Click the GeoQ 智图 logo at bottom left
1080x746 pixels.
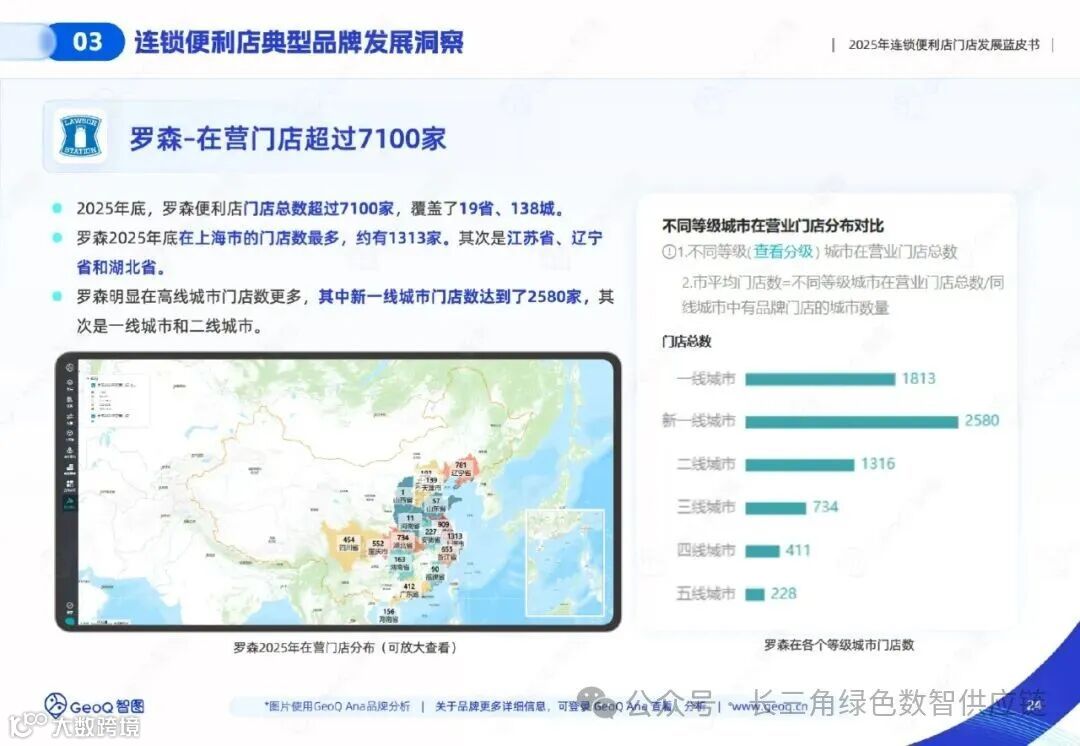click(94, 706)
